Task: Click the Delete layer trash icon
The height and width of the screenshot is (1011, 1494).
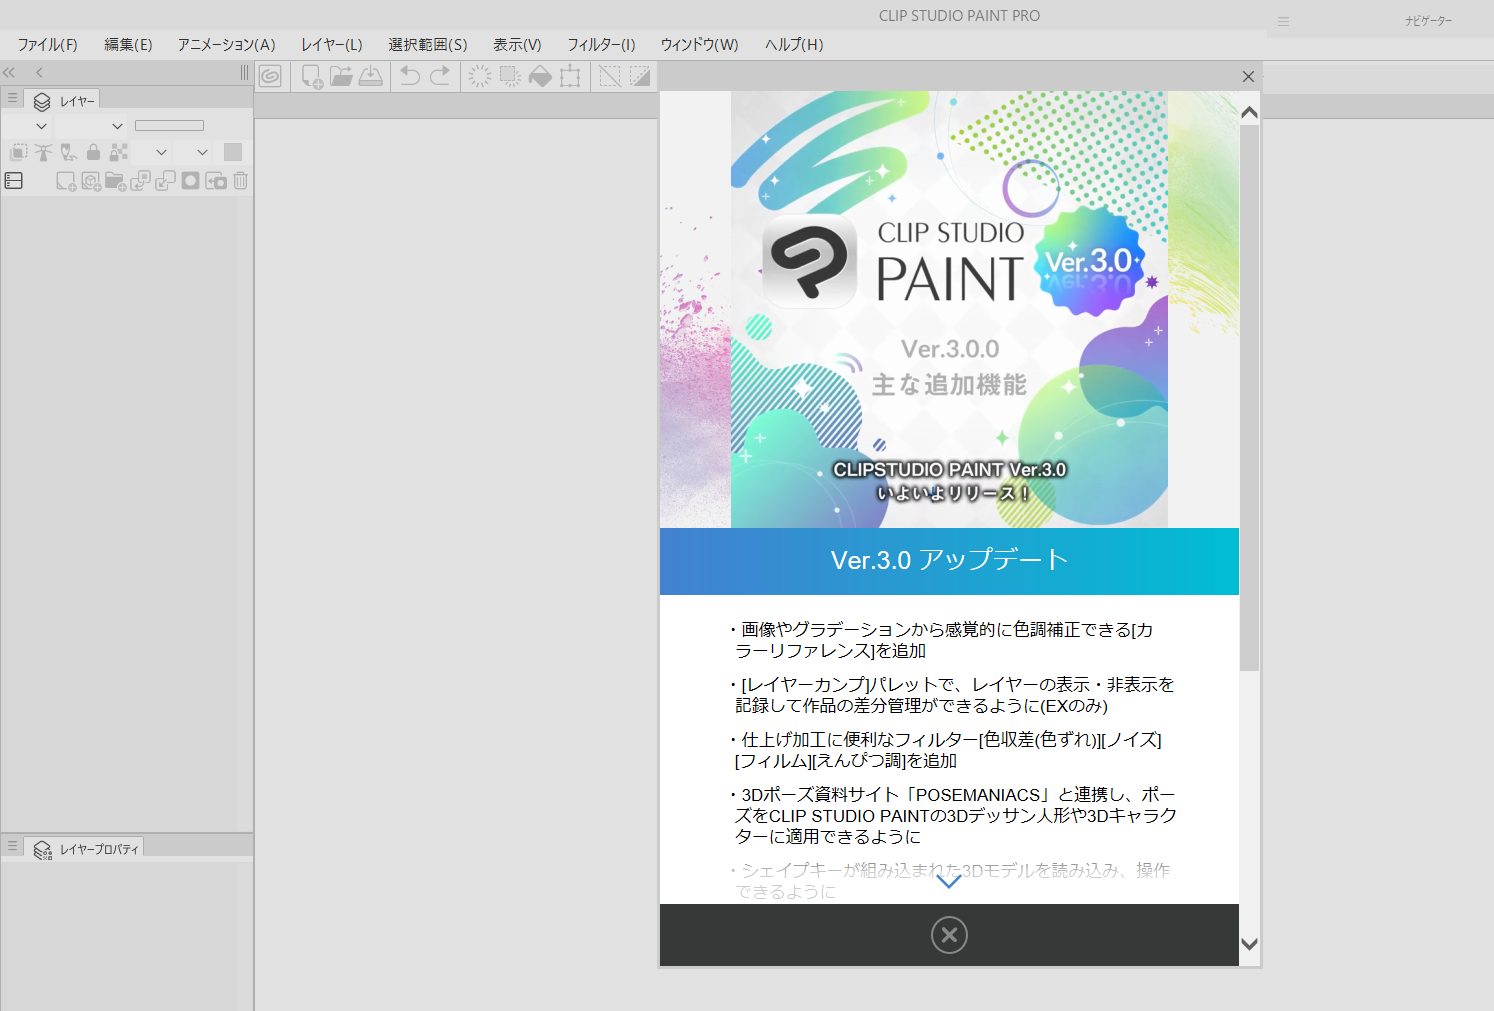Action: tap(240, 180)
